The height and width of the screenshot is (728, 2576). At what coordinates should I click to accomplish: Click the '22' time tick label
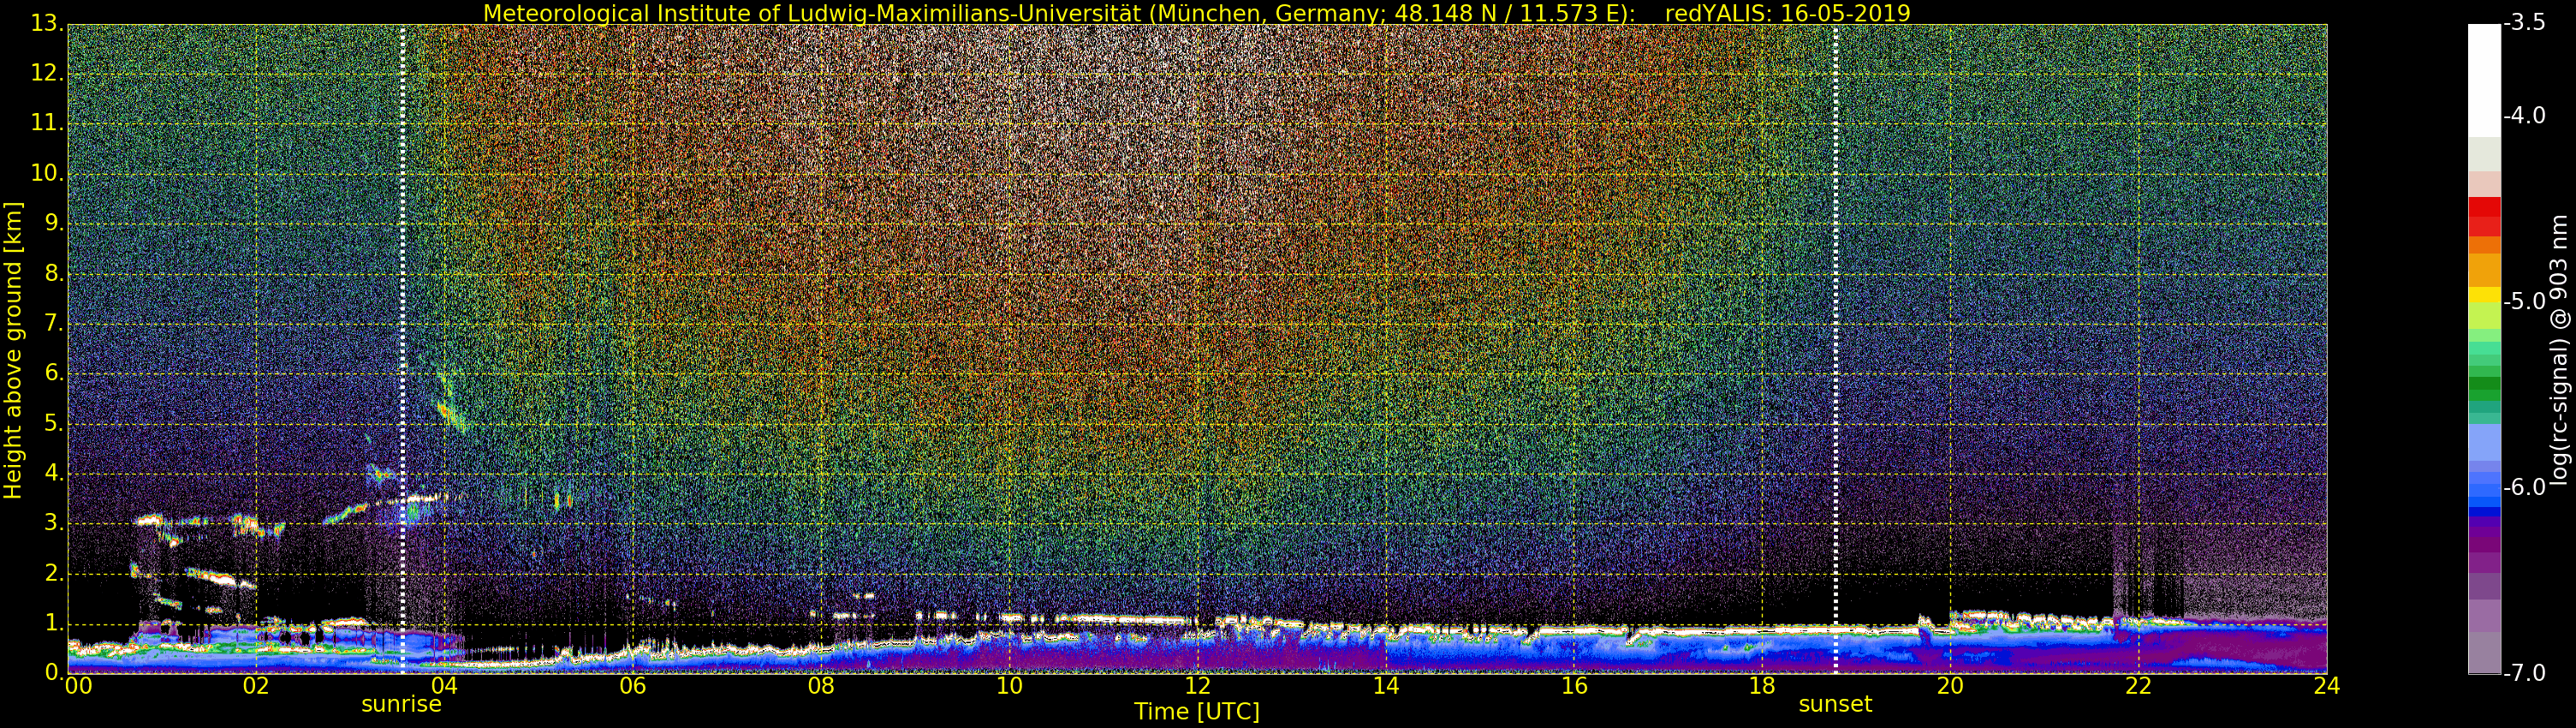pos(2138,686)
